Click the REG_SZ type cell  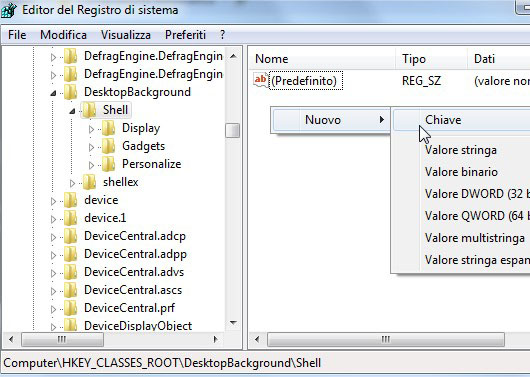[421, 81]
